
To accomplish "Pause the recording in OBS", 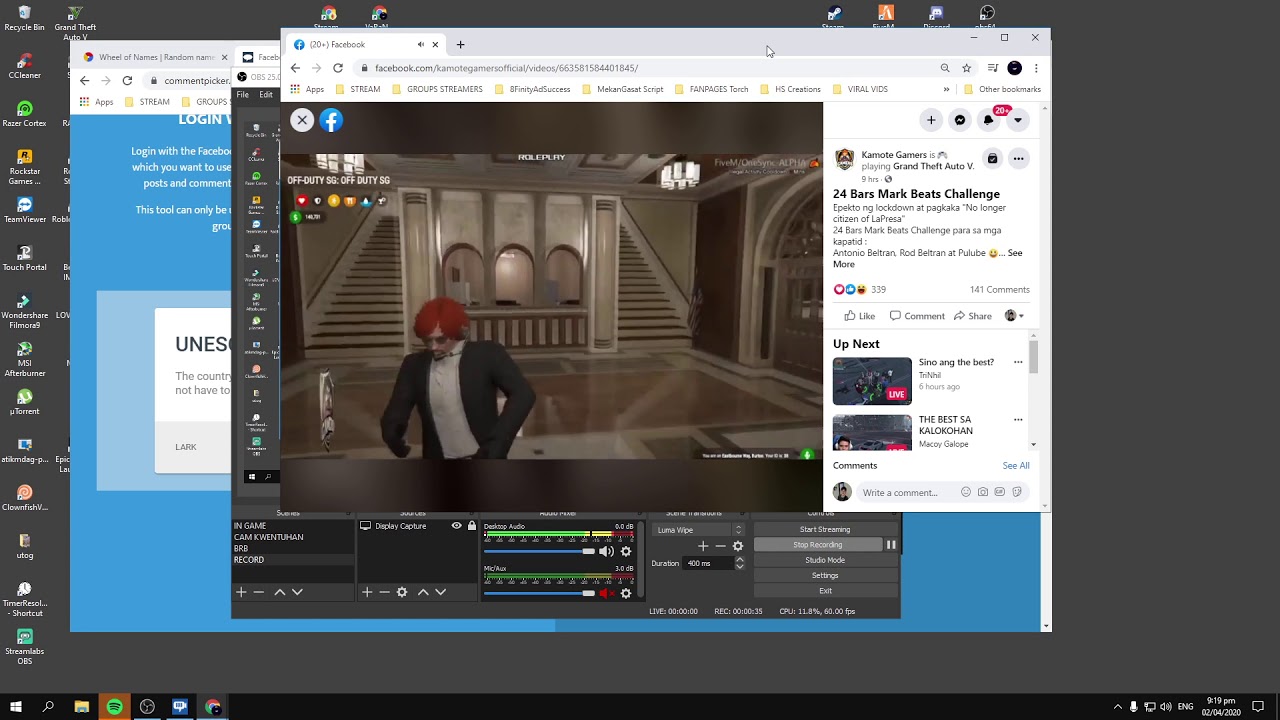I will (x=891, y=545).
